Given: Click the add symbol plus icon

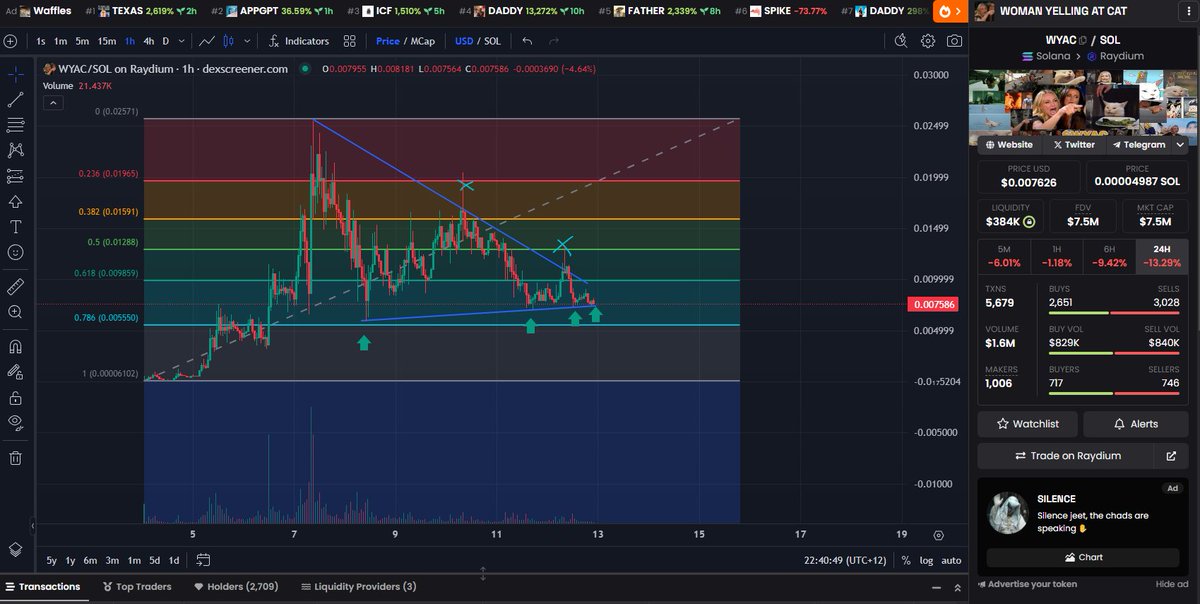Looking at the screenshot, I should click(11, 41).
